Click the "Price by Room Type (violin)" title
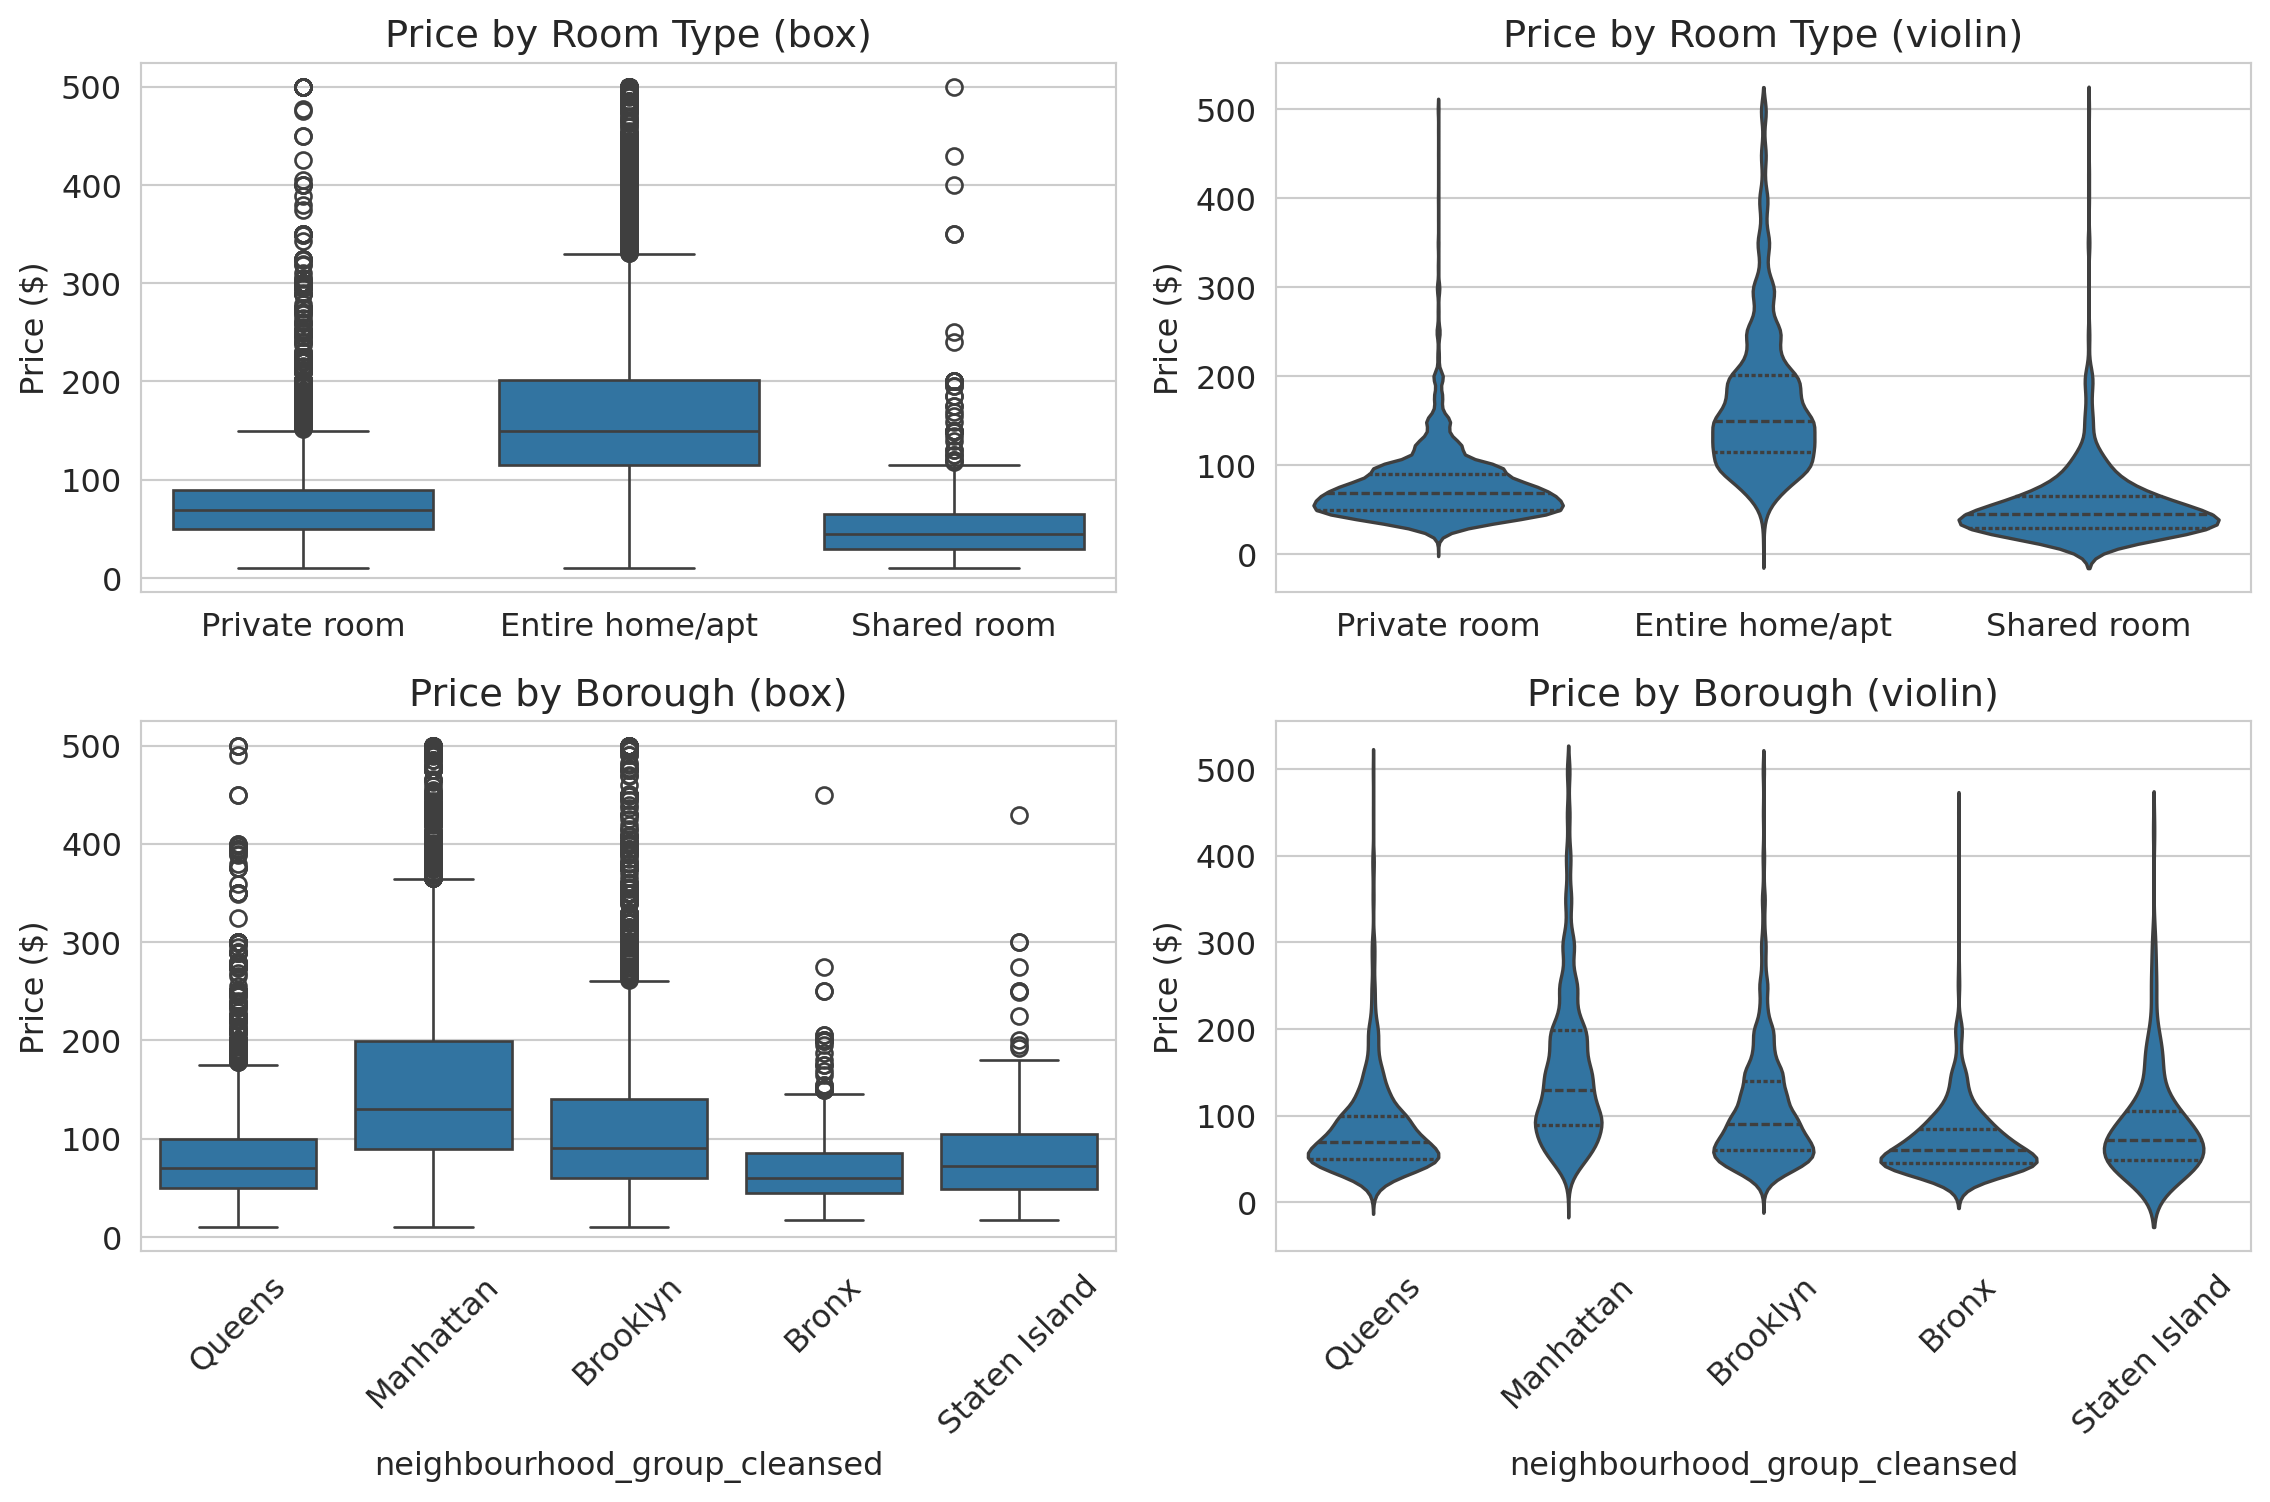This screenshot has width=2270, height=1502. 1762,35
